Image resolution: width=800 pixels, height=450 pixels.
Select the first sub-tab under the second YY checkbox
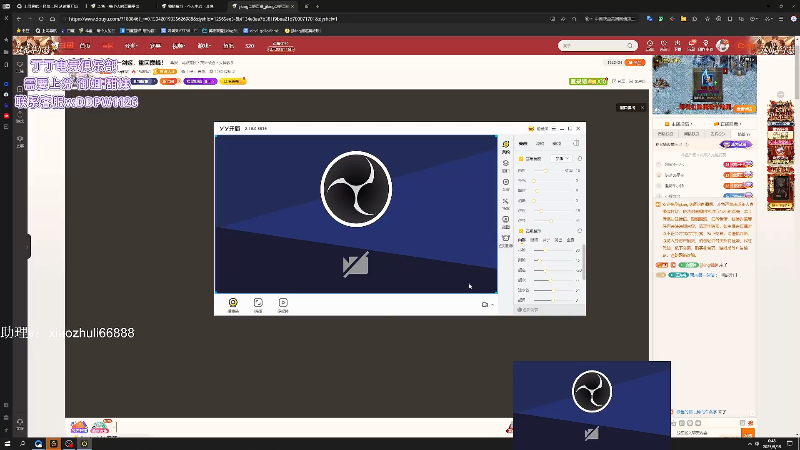tap(521, 240)
